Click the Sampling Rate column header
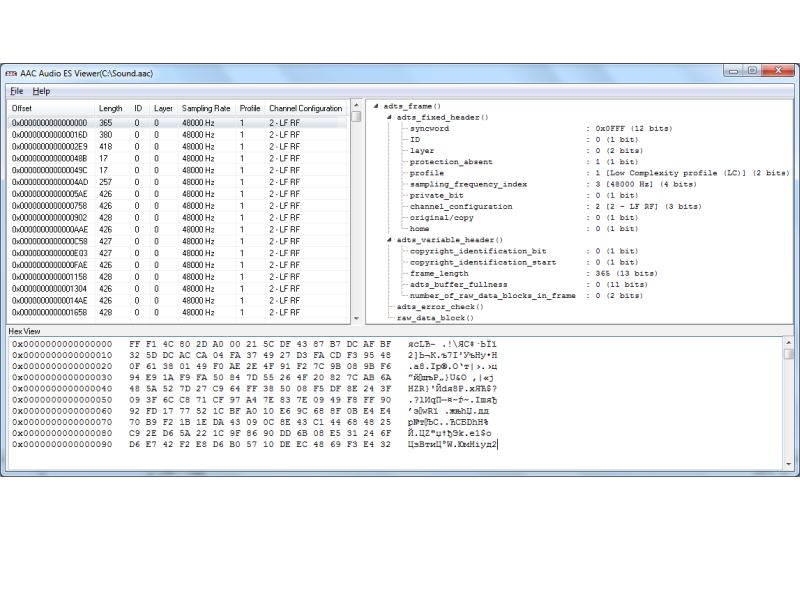 point(207,108)
